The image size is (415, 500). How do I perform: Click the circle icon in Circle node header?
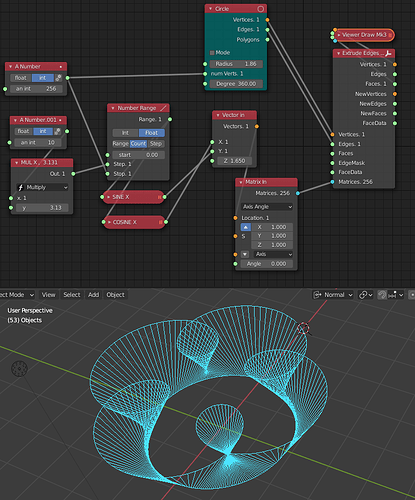click(261, 9)
